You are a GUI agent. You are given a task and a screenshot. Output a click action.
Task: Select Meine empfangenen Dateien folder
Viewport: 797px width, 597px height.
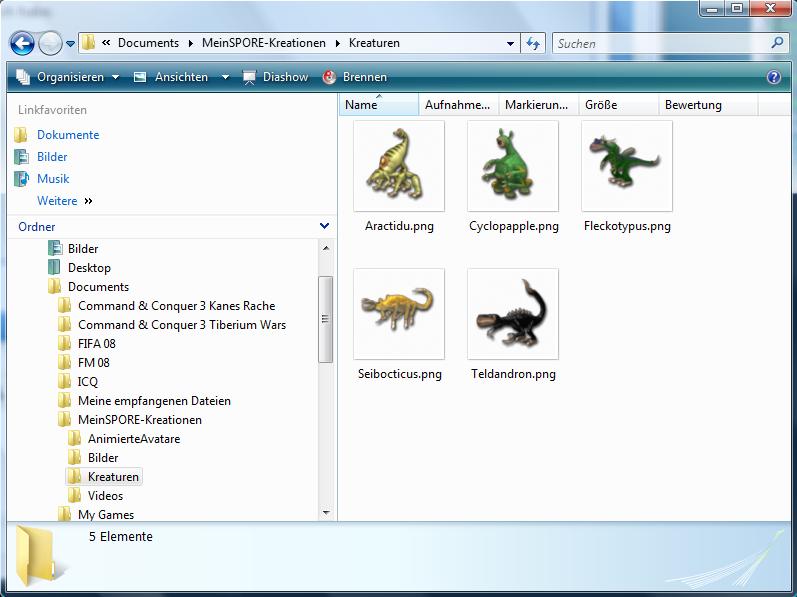point(154,400)
